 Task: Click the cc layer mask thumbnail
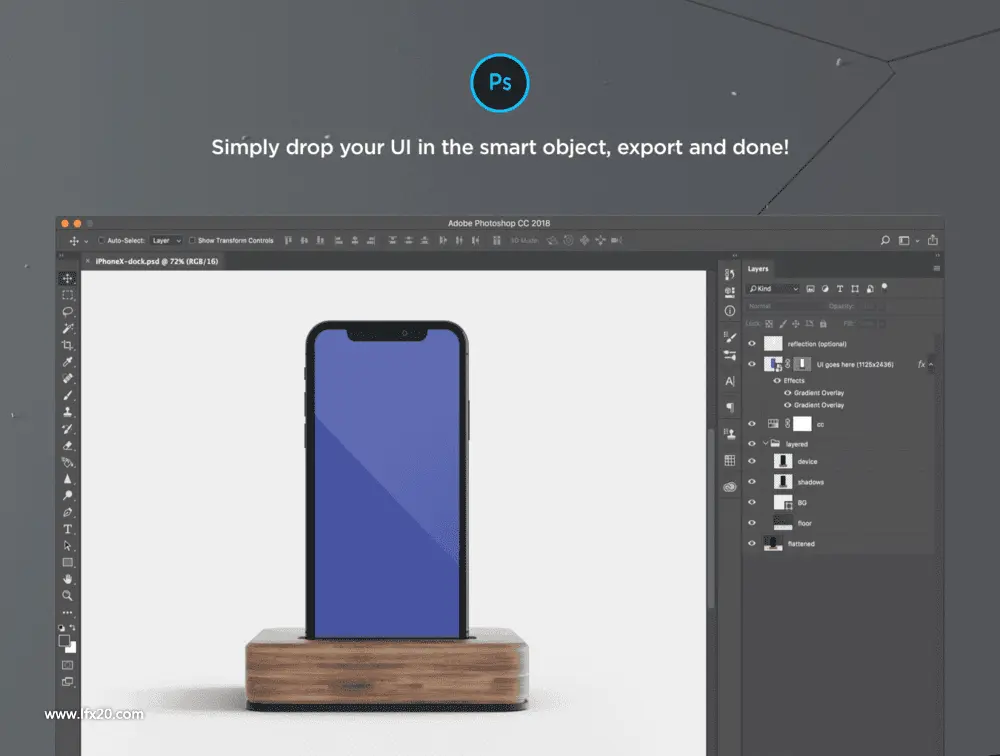pos(802,424)
